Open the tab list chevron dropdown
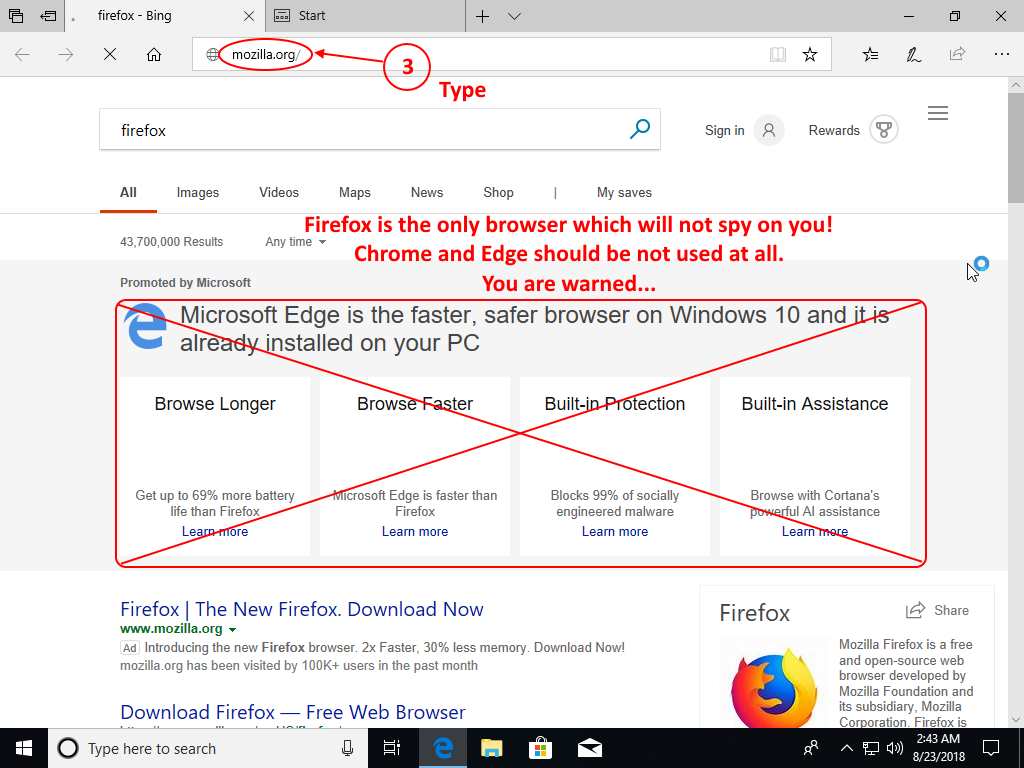This screenshot has height=768, width=1024. [514, 17]
